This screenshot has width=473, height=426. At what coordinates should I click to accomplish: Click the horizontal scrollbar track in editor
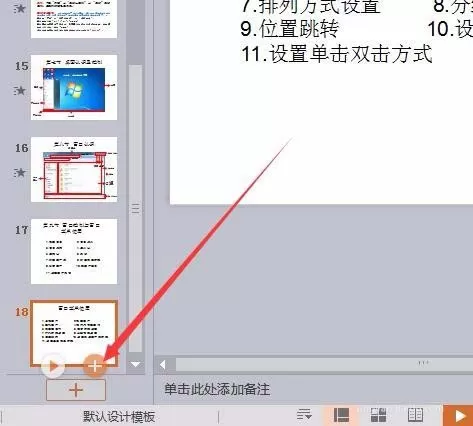click(323, 365)
